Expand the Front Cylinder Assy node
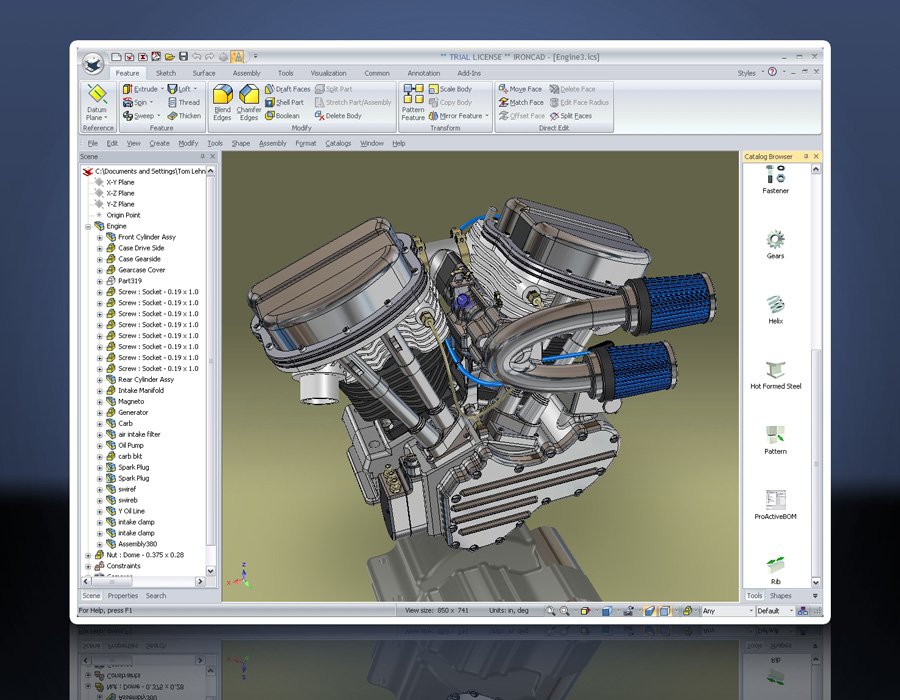The height and width of the screenshot is (700, 900). coord(99,238)
